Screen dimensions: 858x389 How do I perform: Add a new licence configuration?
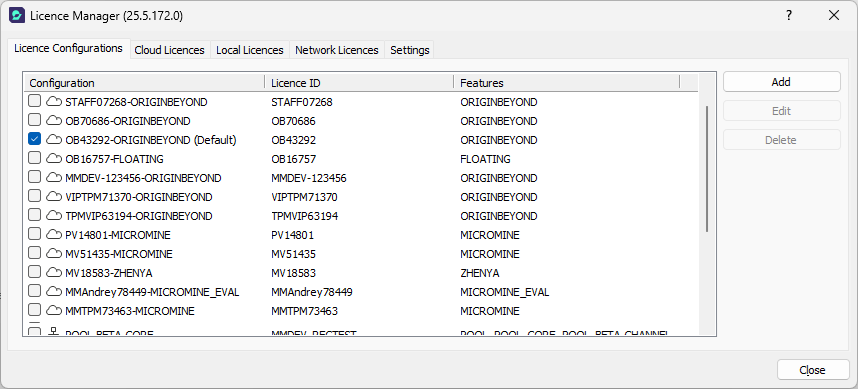pos(781,82)
